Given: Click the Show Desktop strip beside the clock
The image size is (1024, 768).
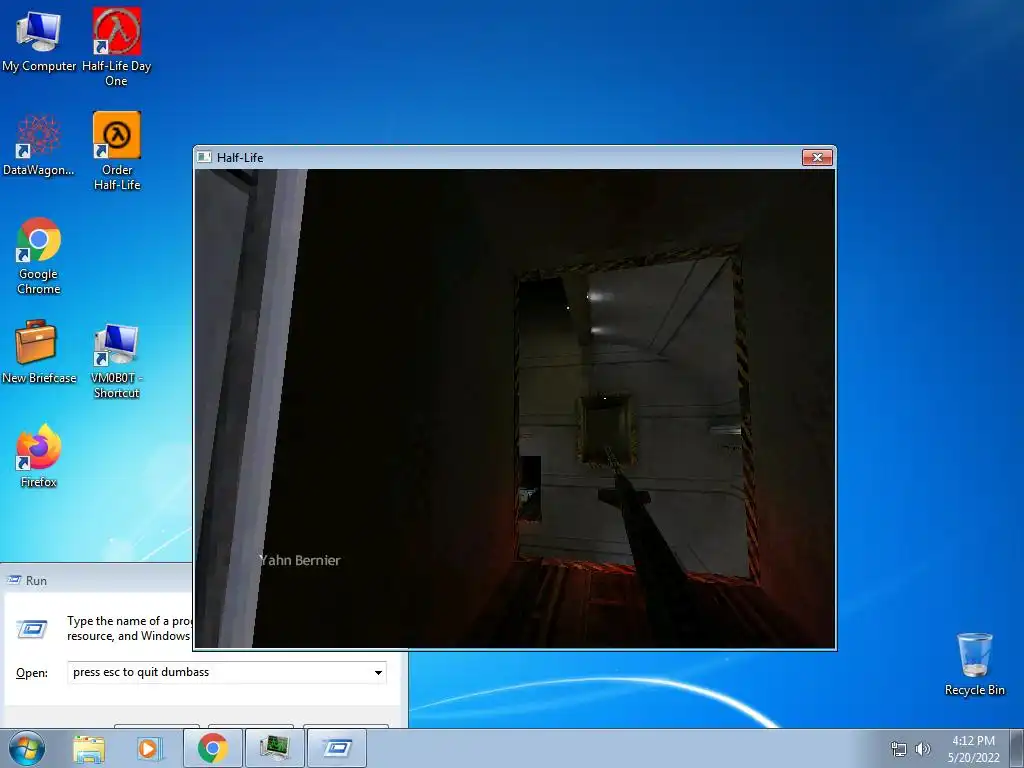Looking at the screenshot, I should 1017,748.
